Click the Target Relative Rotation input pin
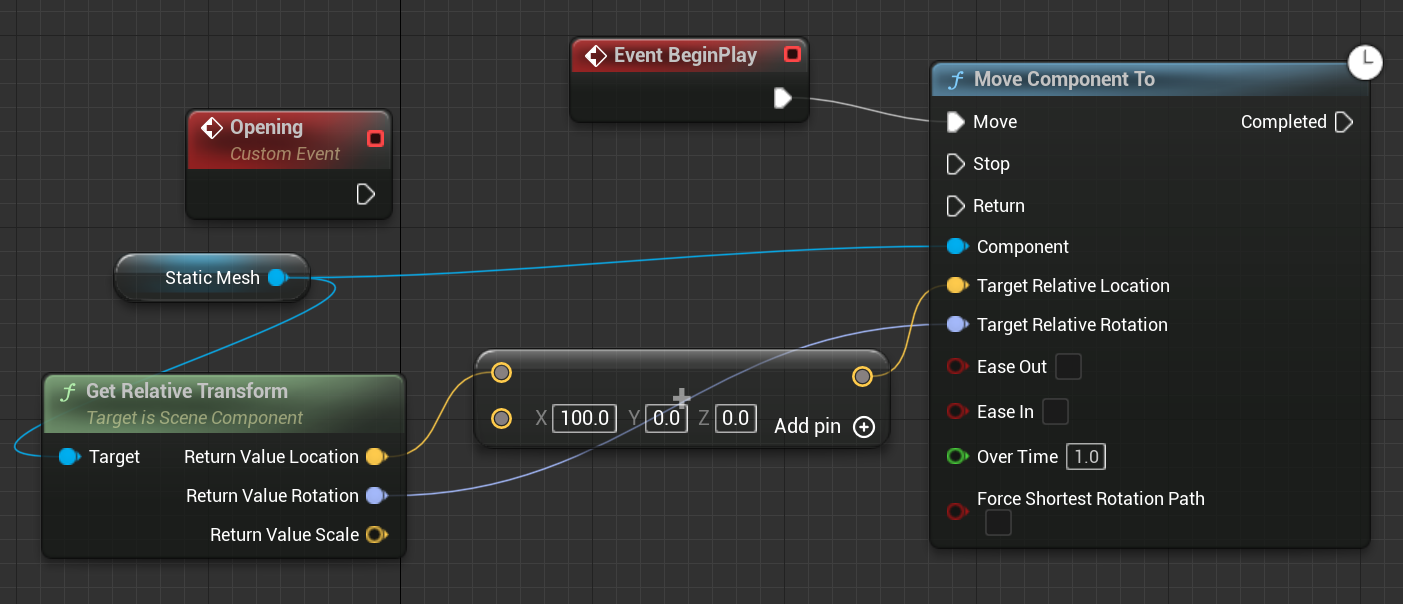This screenshot has height=604, width=1403. point(957,325)
